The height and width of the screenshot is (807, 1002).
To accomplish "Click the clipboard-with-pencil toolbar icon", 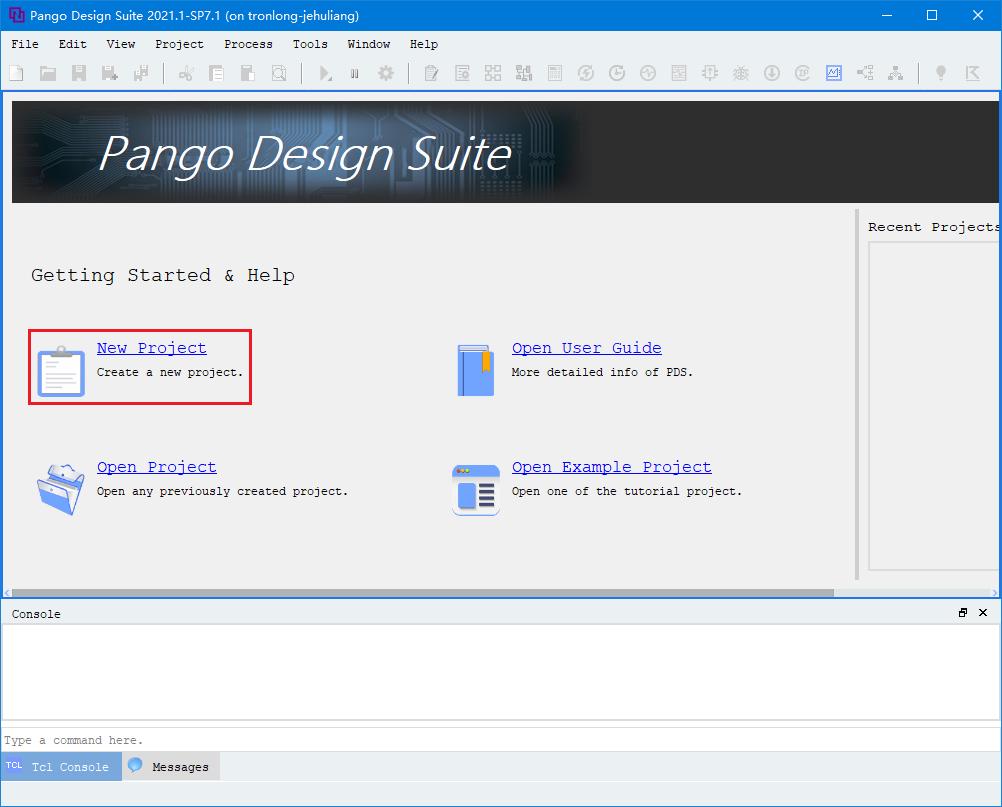I will point(431,73).
